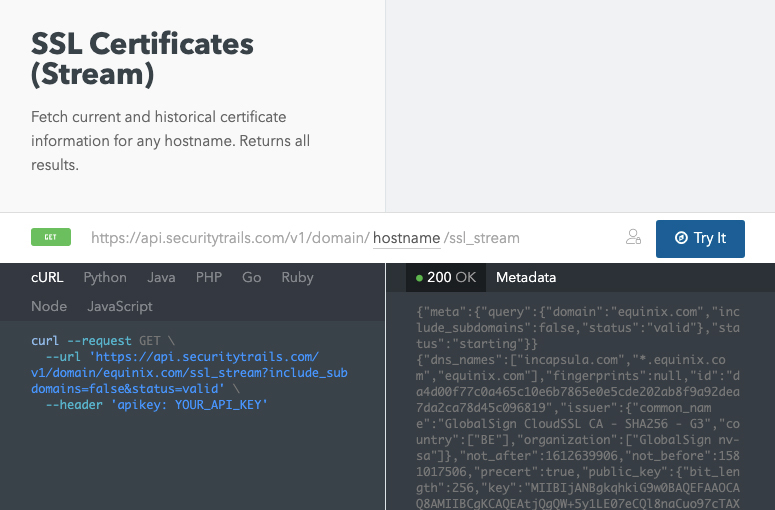
Task: Click the 'dns_names' line in the response
Action: coord(571,360)
